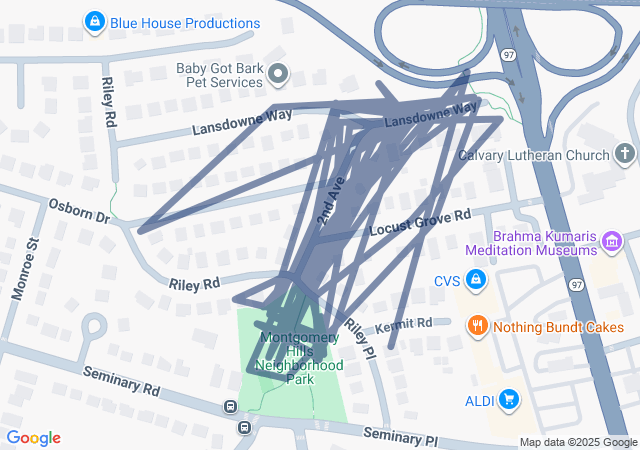
Task: Select the CVS store shopping pin
Action: click(x=476, y=280)
